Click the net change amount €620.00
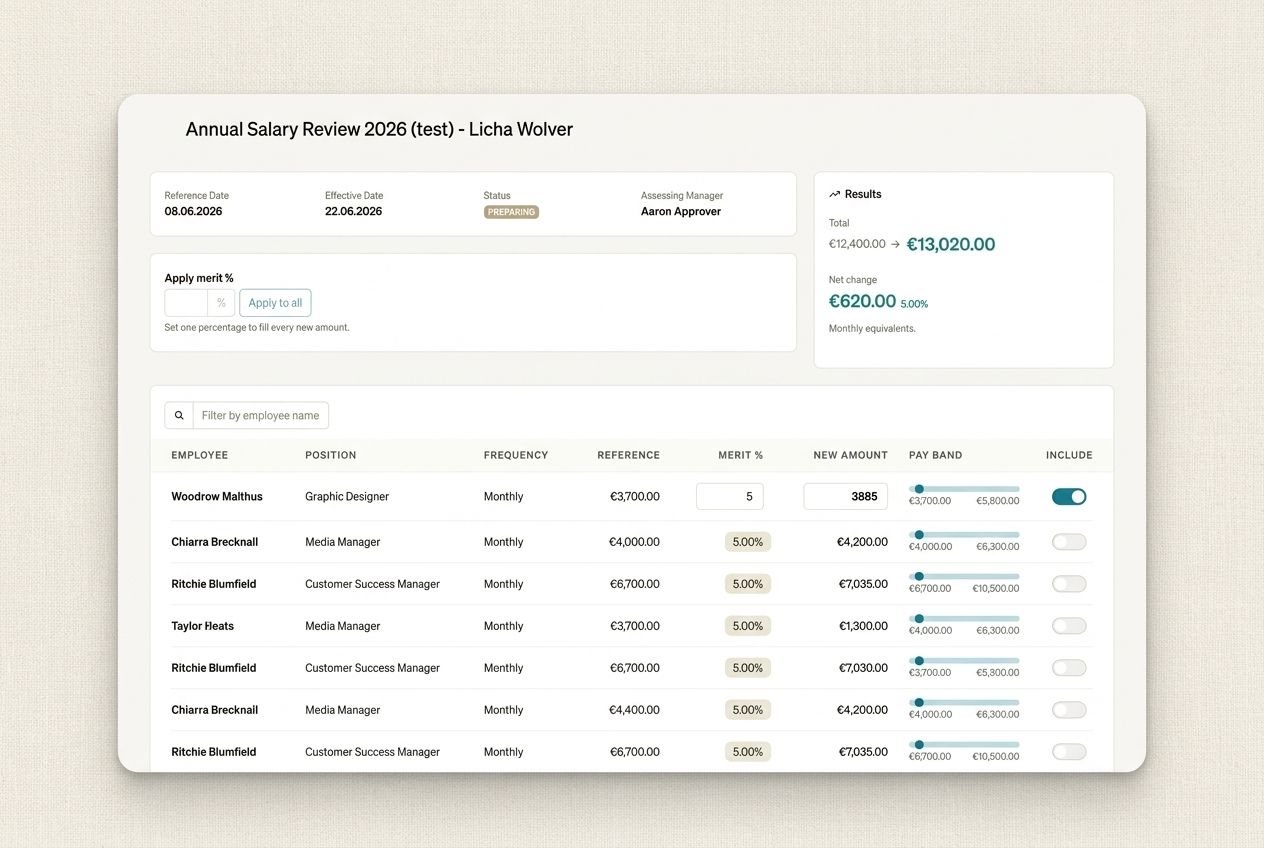 863,301
